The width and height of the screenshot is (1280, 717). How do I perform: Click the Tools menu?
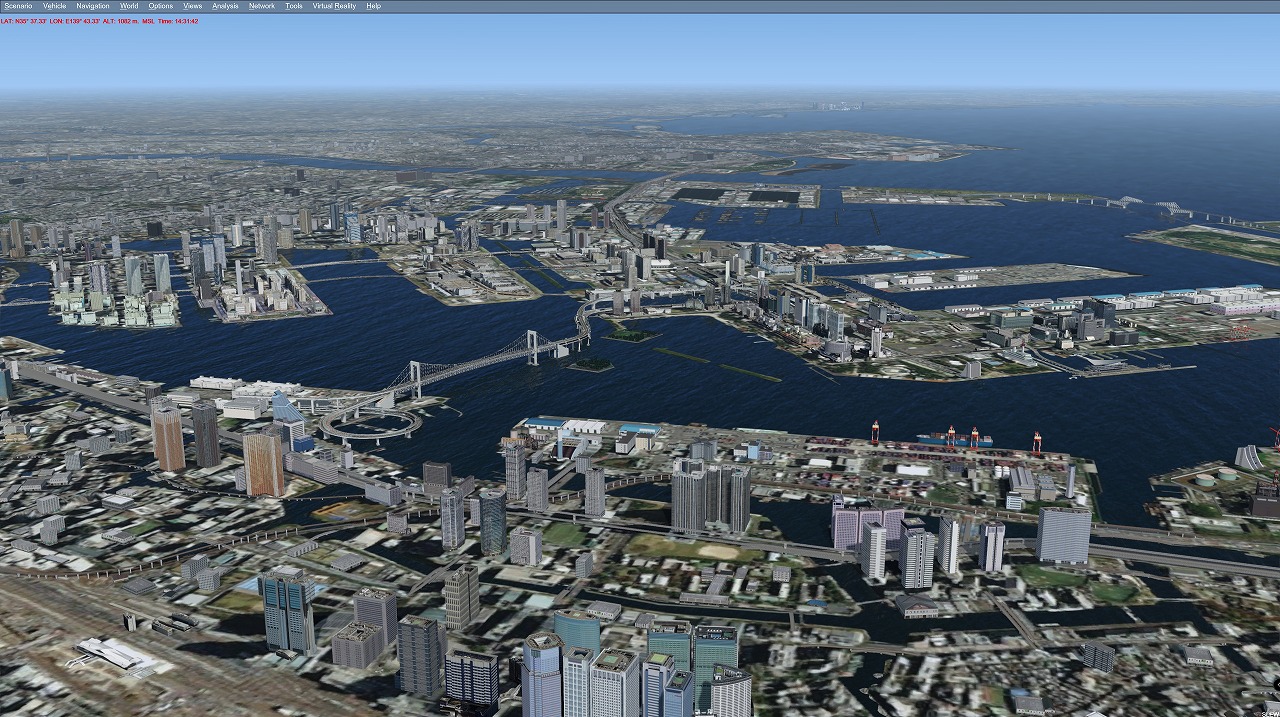coord(293,6)
